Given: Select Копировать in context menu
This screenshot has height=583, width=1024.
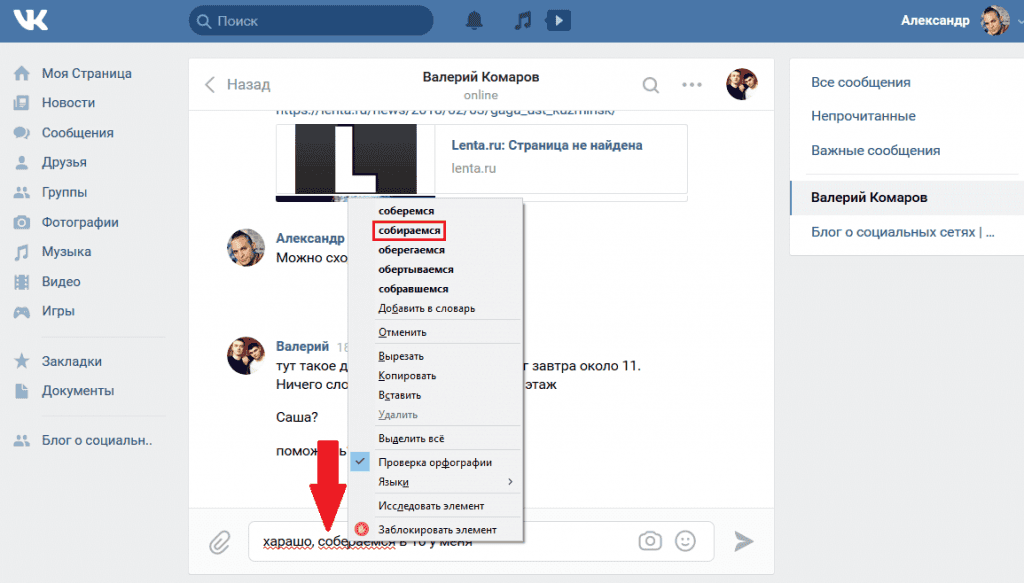Looking at the screenshot, I should (407, 376).
